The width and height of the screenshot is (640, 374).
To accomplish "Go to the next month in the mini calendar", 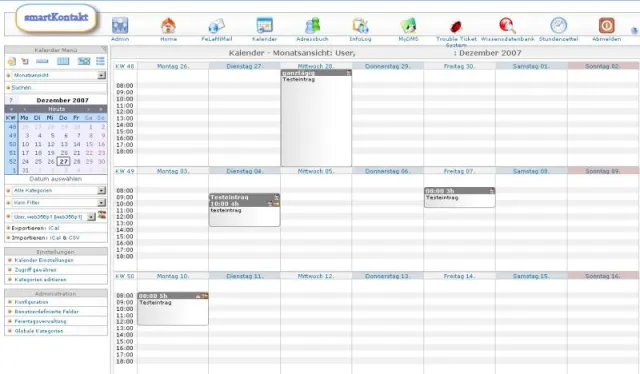I will 88,109.
